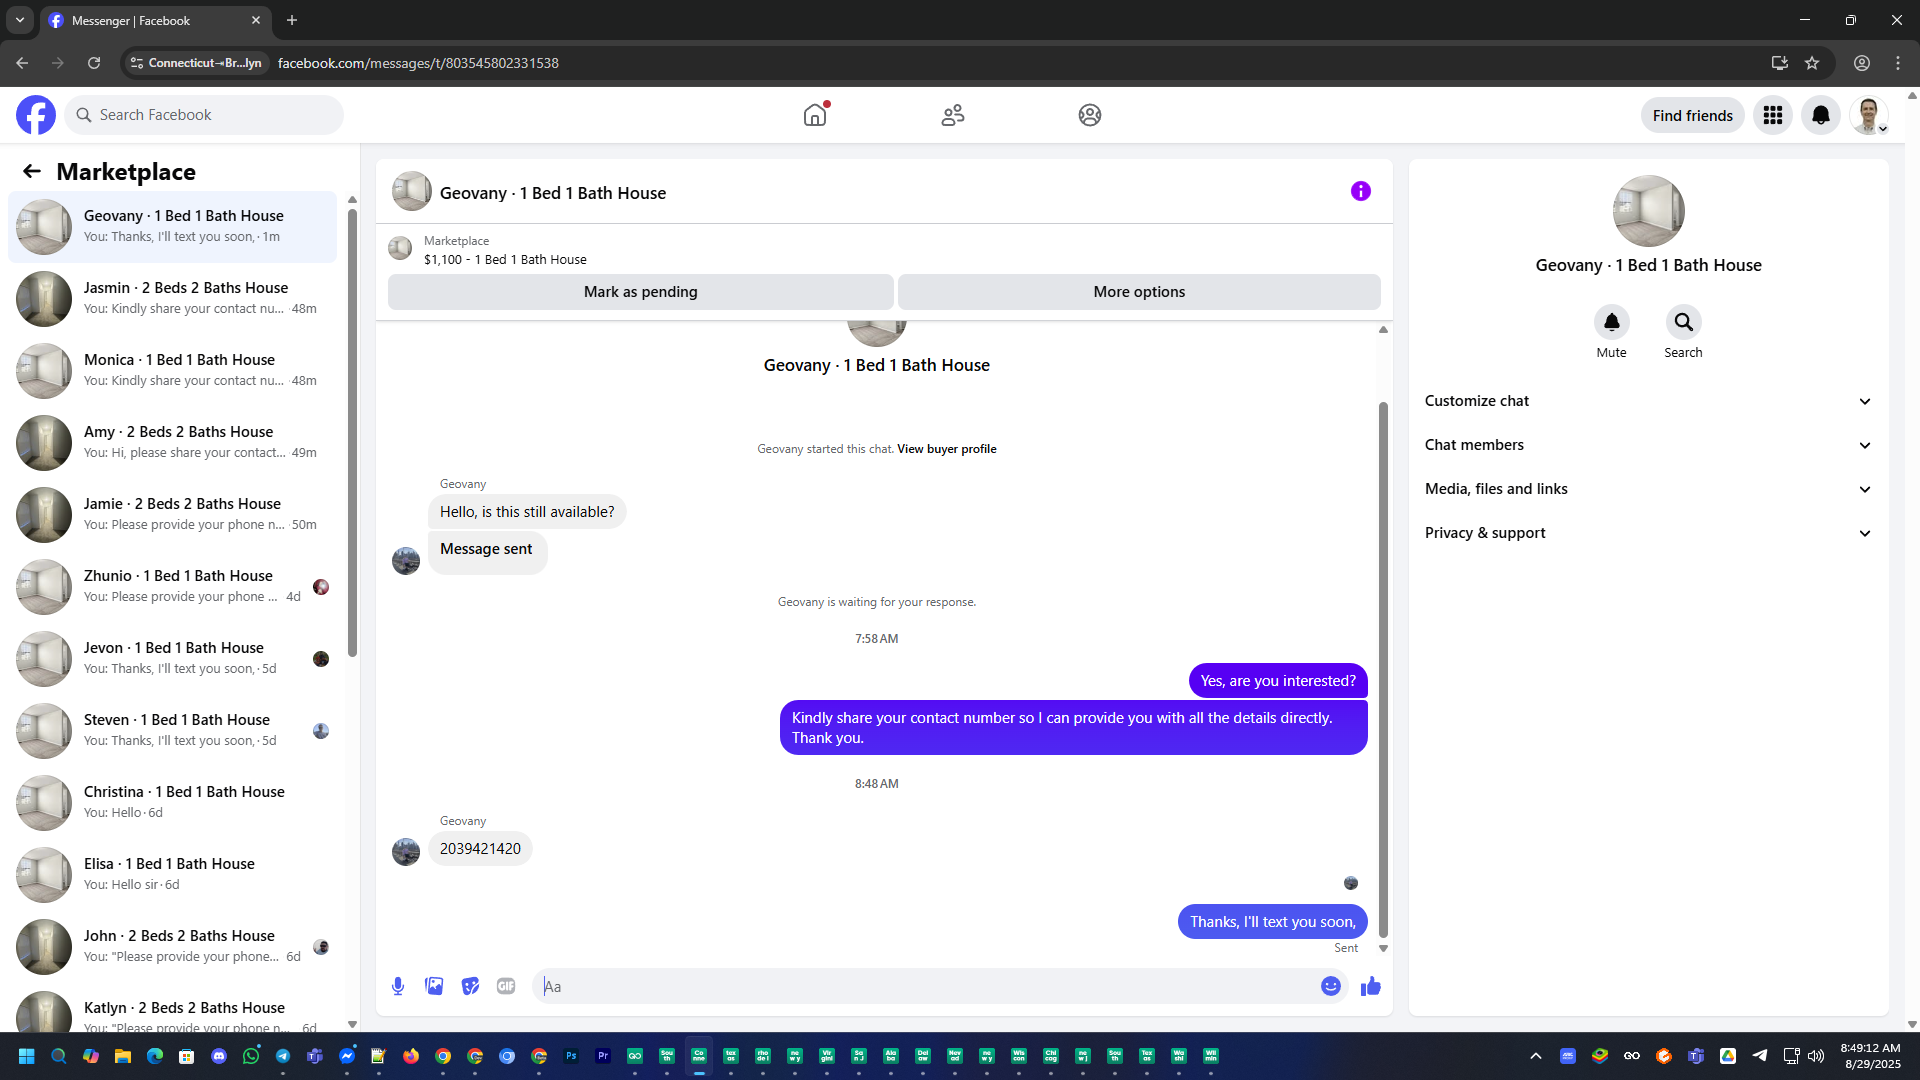Click the voice clip microphone icon
The height and width of the screenshot is (1080, 1920).
coord(398,986)
